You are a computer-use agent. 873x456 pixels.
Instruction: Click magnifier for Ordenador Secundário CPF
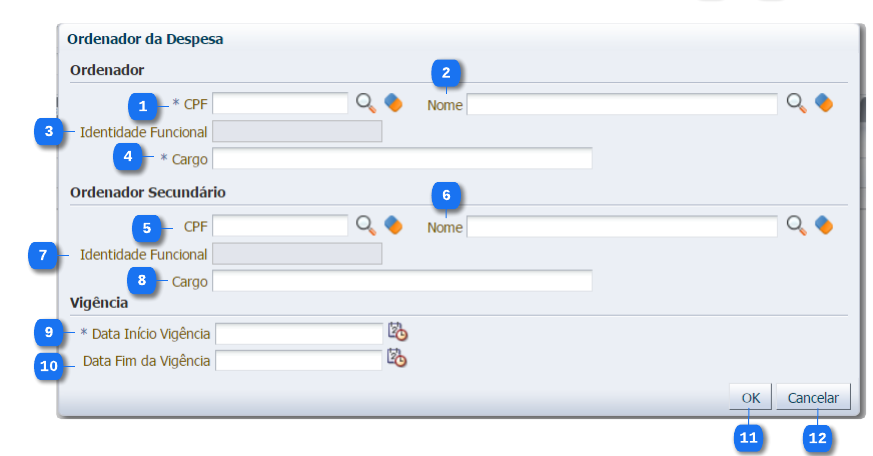click(x=366, y=225)
